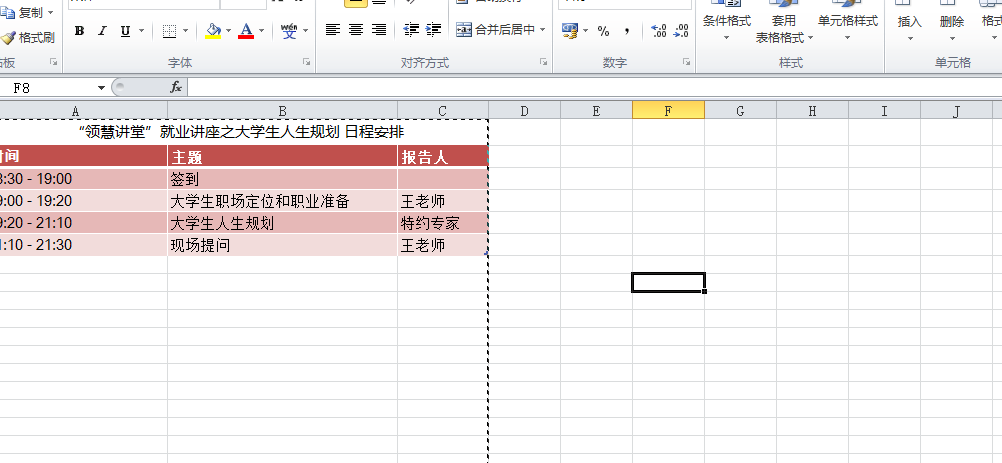Toggle underline formatting
This screenshot has width=1002, height=463.
125,31
